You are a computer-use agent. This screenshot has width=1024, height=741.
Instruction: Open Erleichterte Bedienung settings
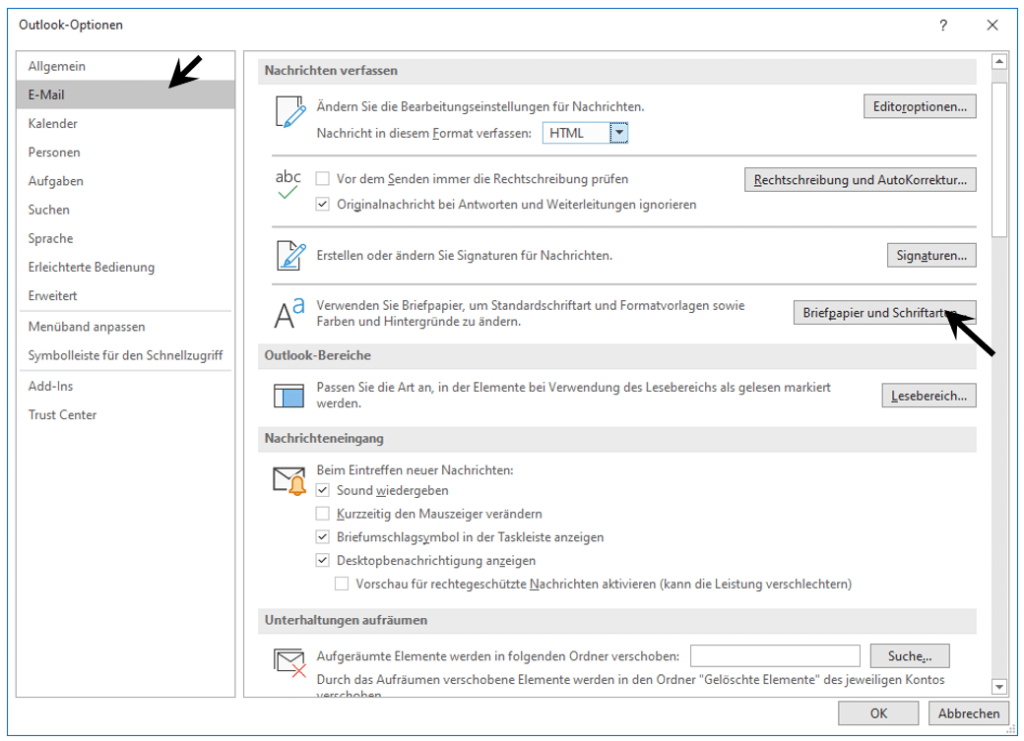tap(125, 267)
